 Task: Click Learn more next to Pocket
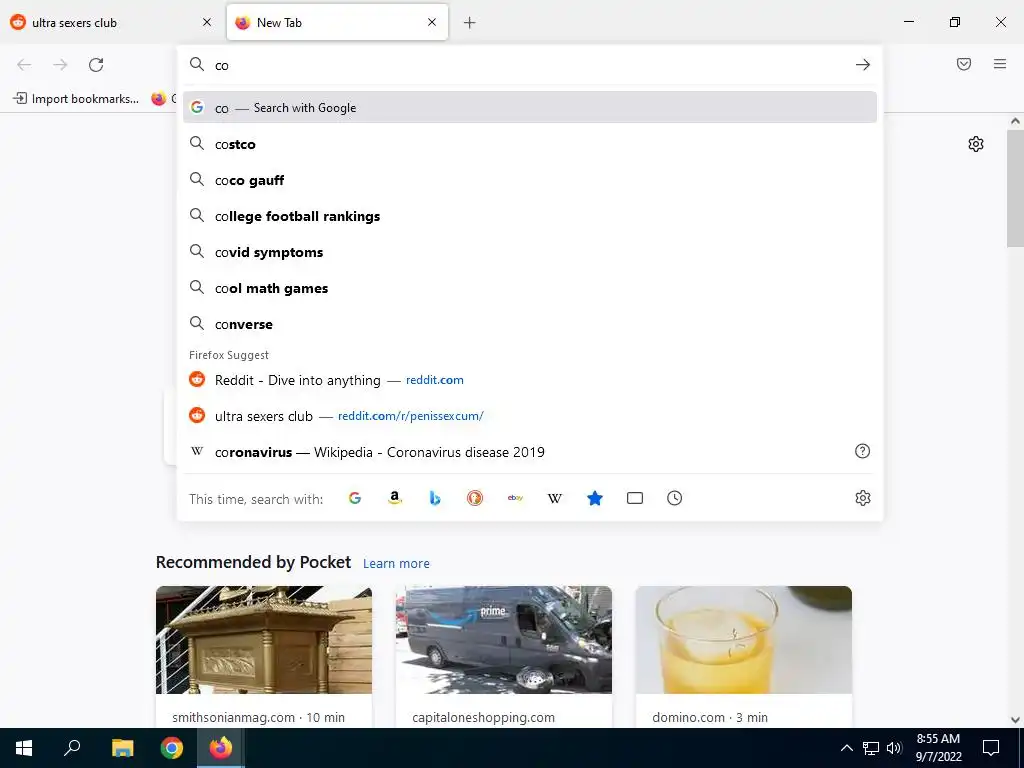pos(396,563)
